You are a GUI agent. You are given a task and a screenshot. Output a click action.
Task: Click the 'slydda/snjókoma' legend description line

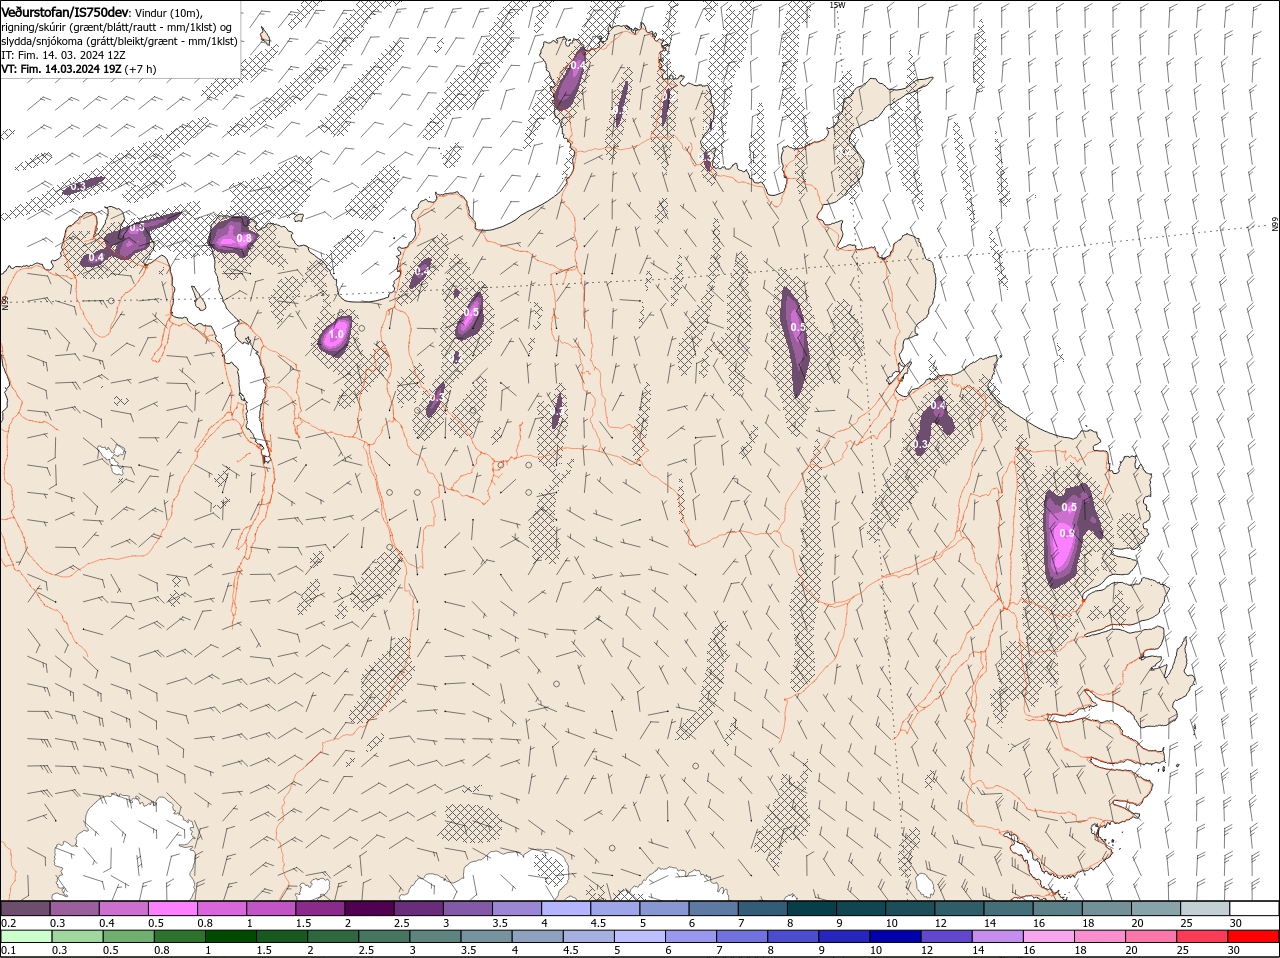(119, 41)
